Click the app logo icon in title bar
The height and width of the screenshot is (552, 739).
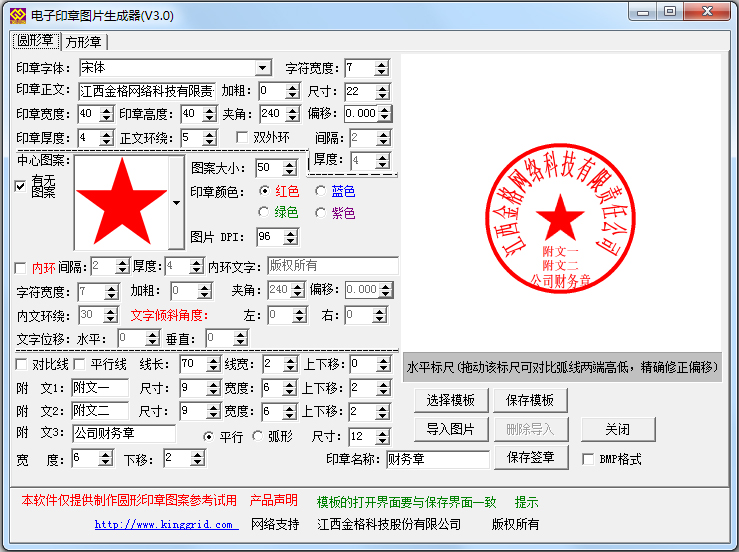pos(18,16)
